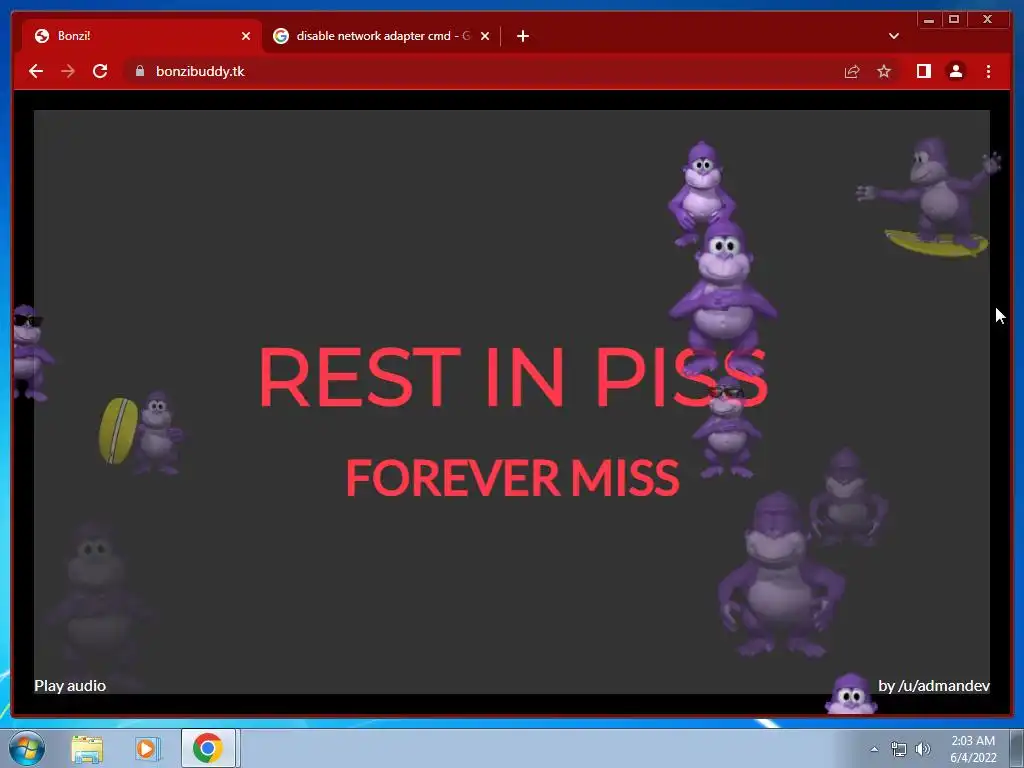Expand the tab search dropdown arrow
This screenshot has height=768, width=1024.
tap(893, 36)
